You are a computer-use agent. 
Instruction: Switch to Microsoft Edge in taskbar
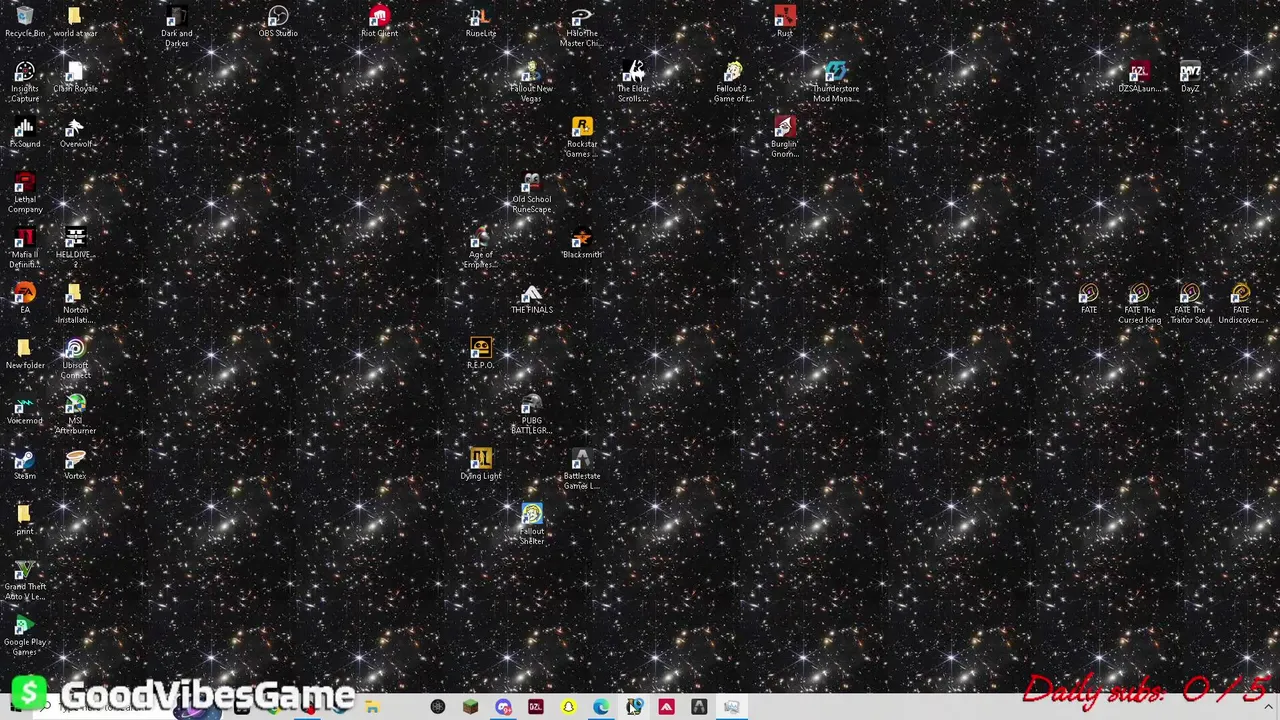click(x=601, y=707)
